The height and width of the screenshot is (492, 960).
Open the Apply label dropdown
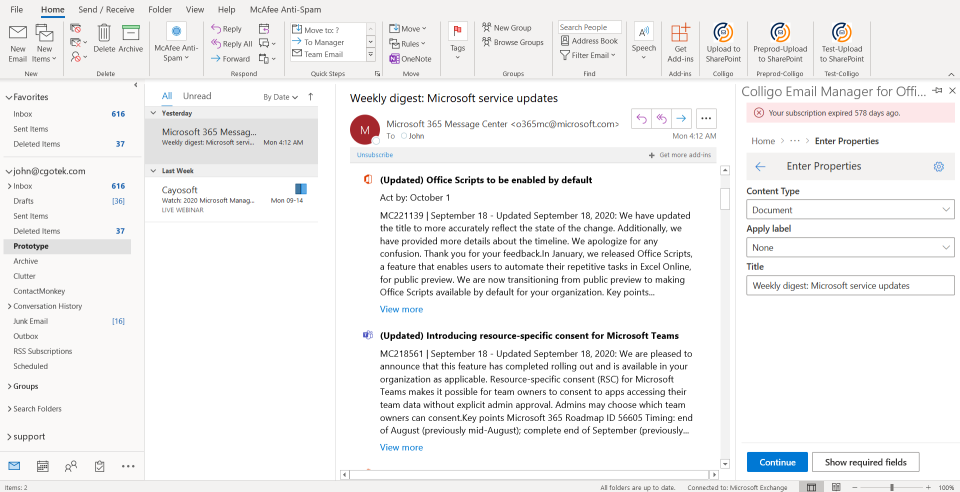[x=850, y=247]
